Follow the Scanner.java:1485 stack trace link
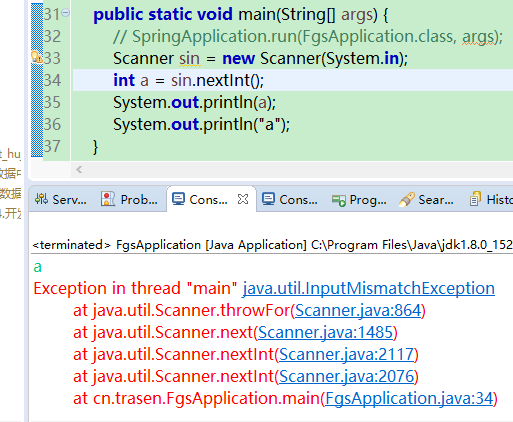The image size is (513, 422). [x=326, y=332]
